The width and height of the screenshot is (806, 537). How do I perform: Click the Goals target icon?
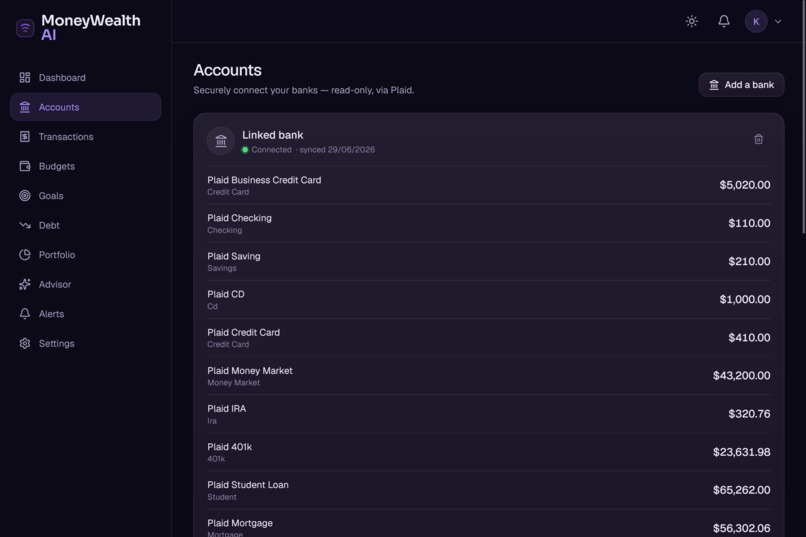[25, 196]
